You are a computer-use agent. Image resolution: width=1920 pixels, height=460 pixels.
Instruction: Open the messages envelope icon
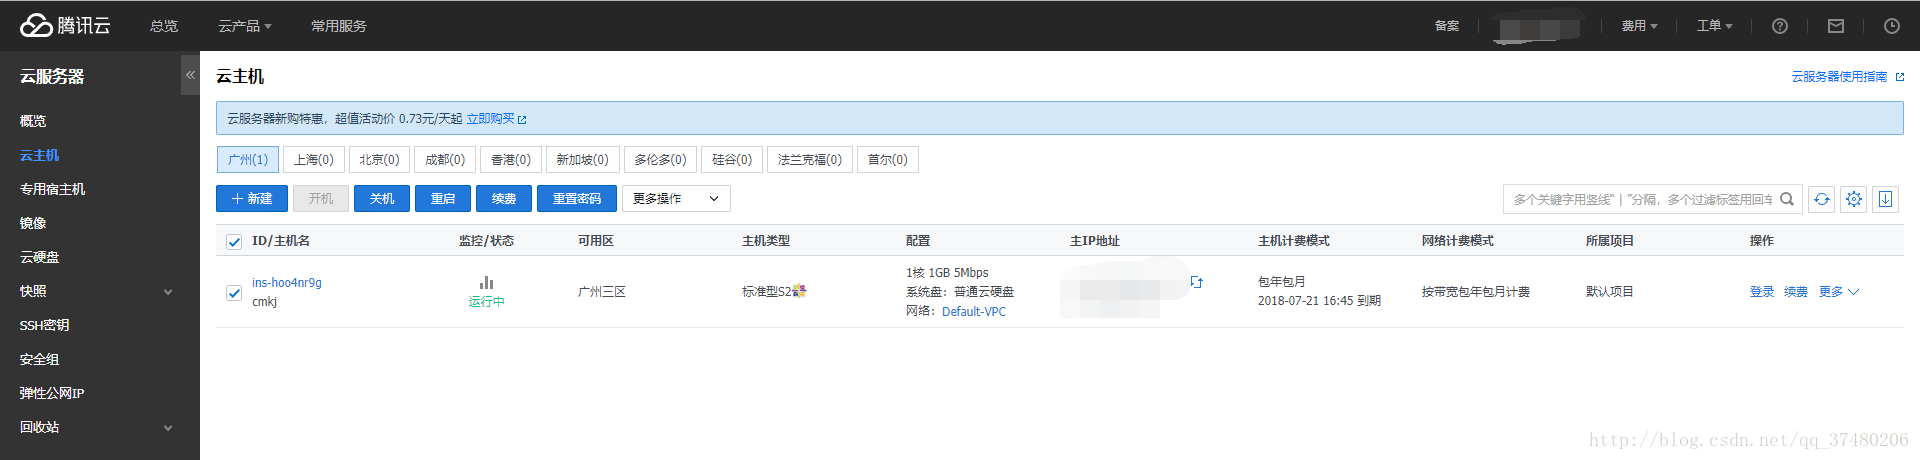click(1836, 26)
